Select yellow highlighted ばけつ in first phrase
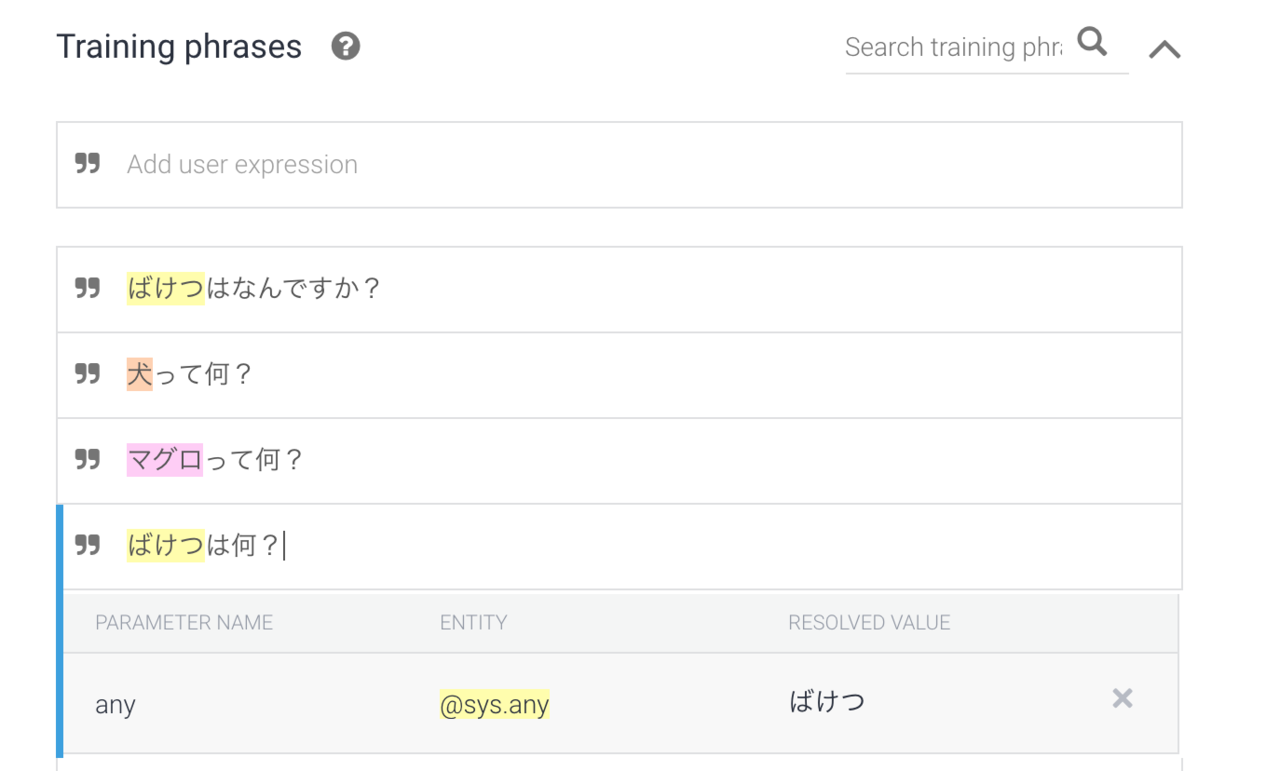Screen dimensions: 1280x771 tap(166, 289)
